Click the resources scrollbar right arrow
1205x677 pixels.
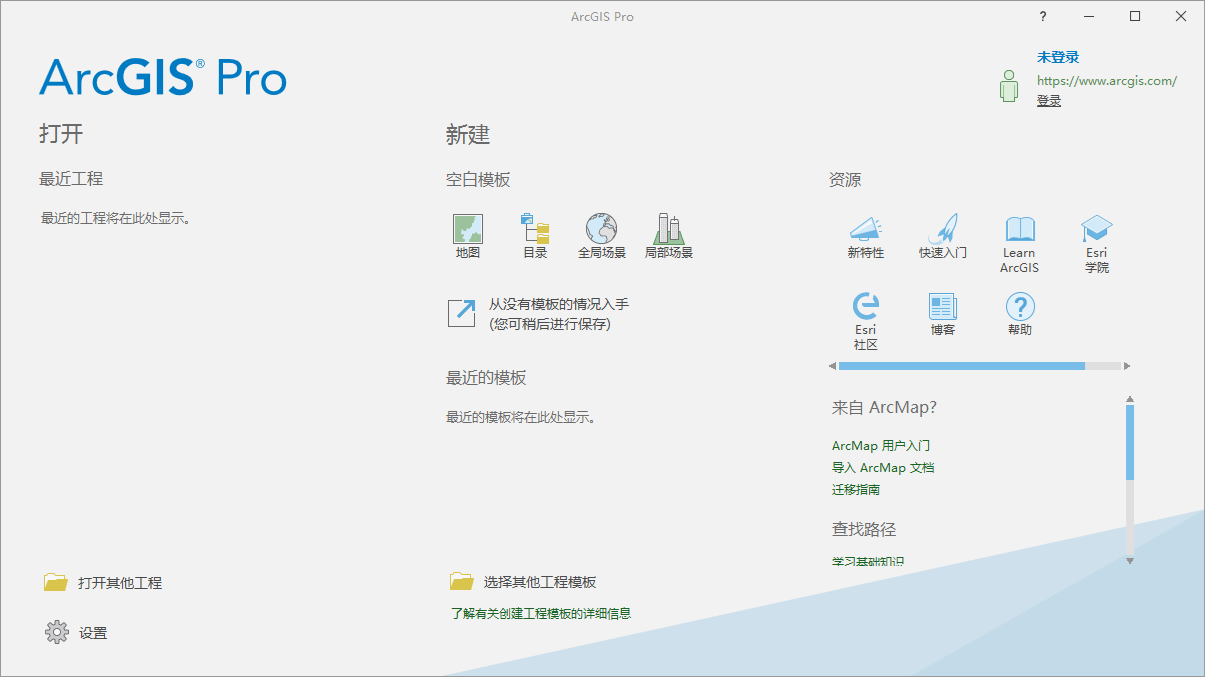point(1127,366)
